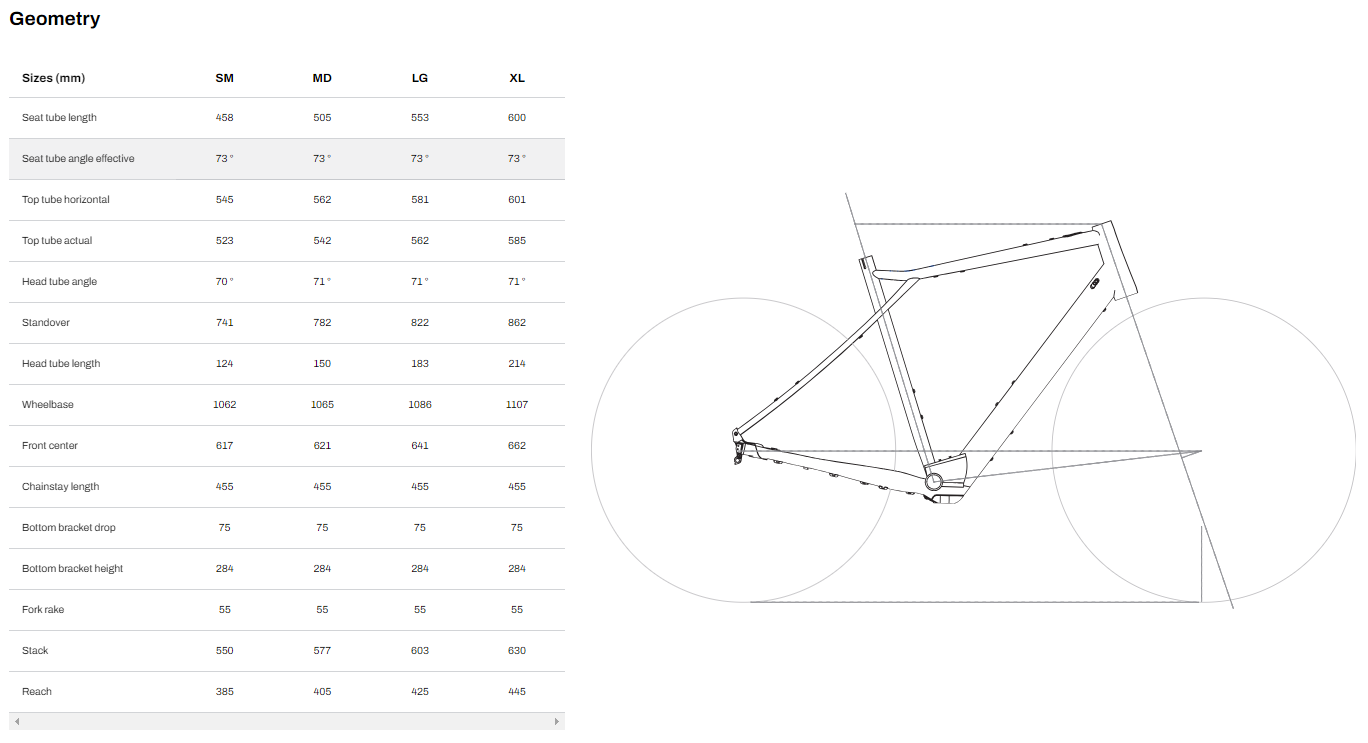
Task: Click the left scrollbar arrow below the table
Action: [16, 720]
